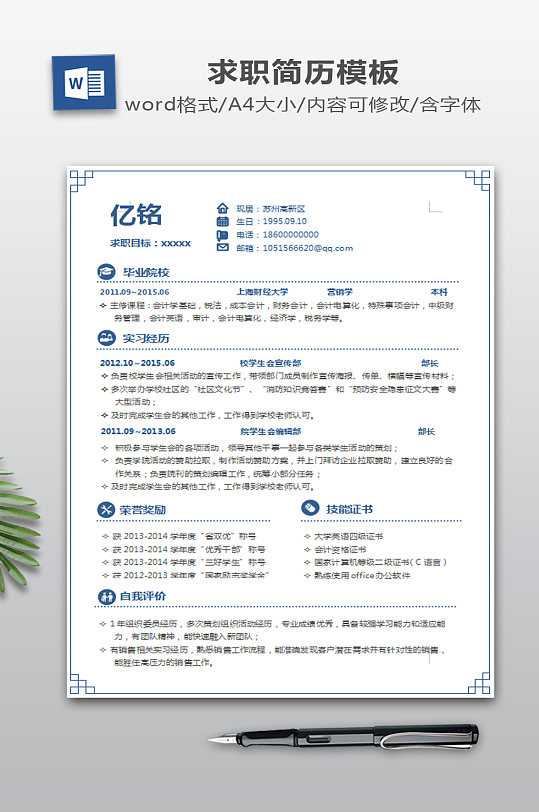Click the calendar icon beside 生日
Image resolution: width=539 pixels, height=812 pixels.
point(222,222)
